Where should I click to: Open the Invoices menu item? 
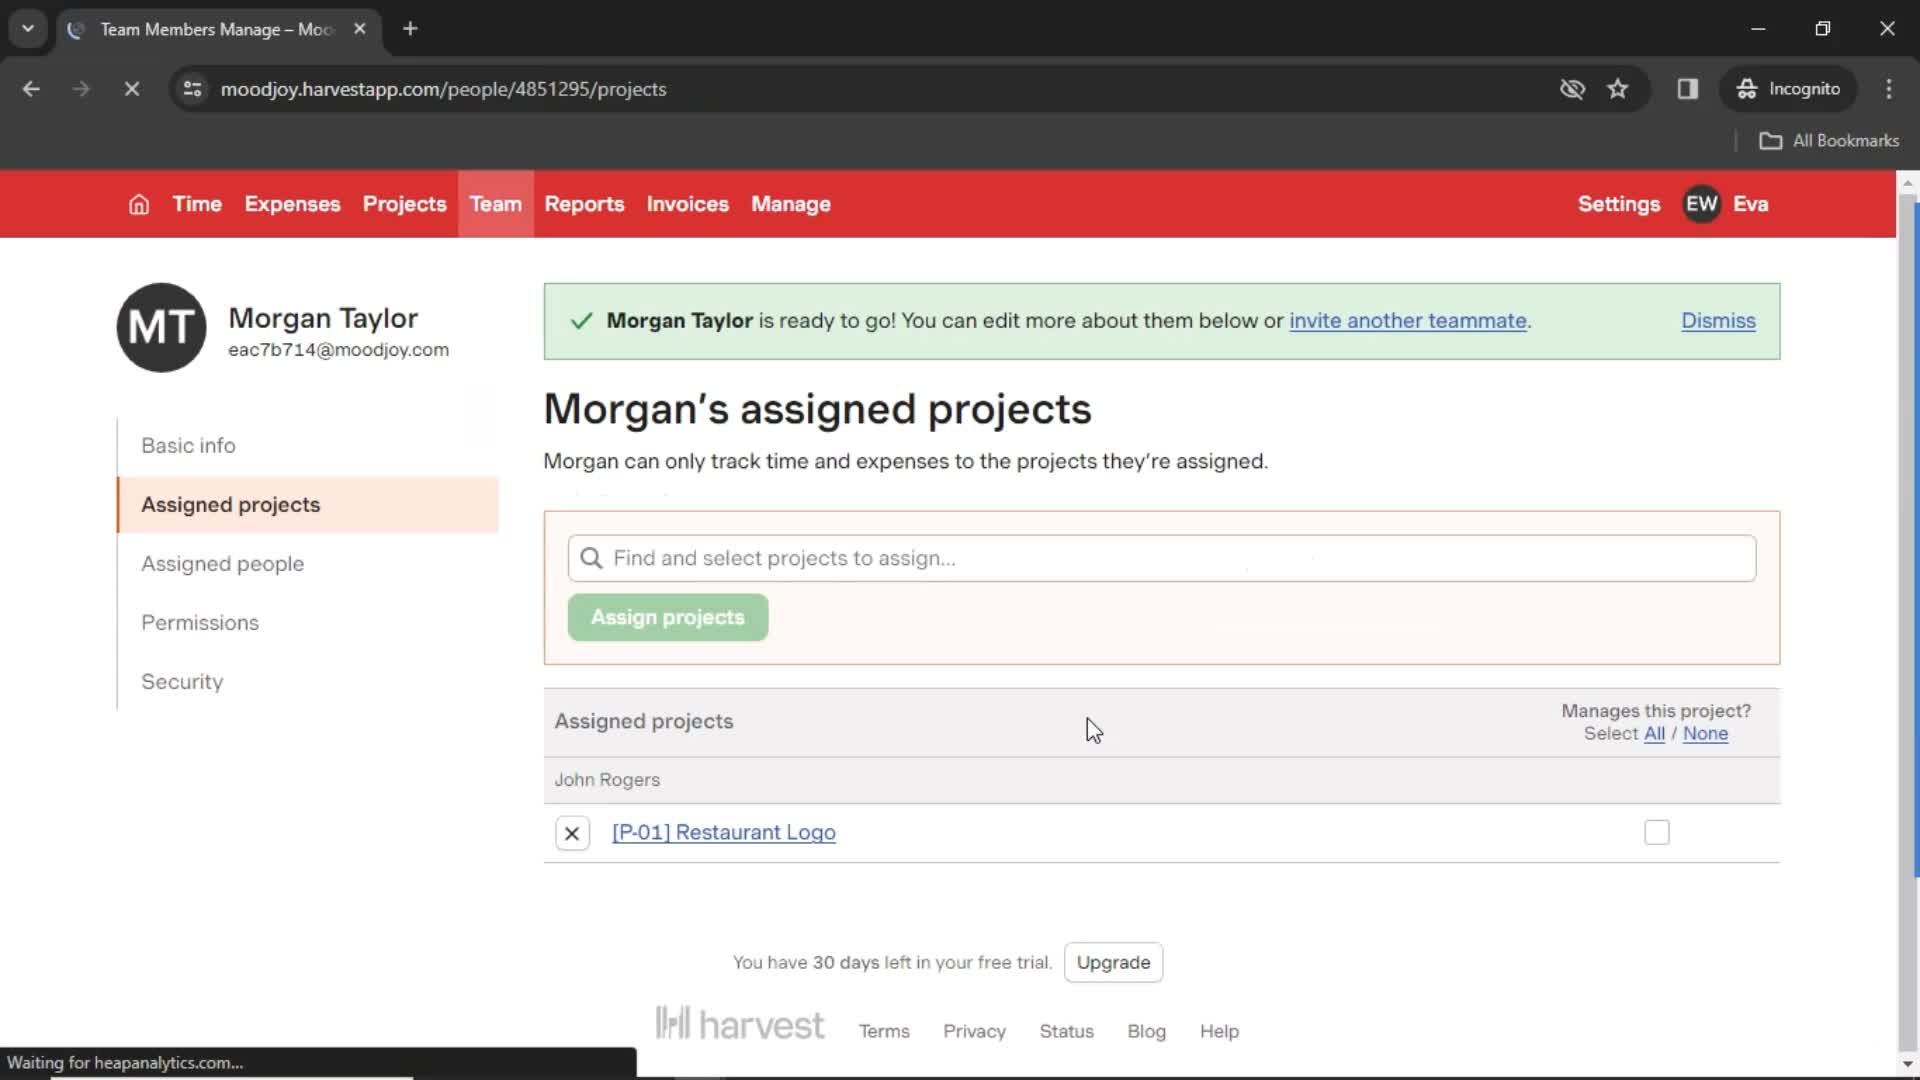tap(687, 204)
